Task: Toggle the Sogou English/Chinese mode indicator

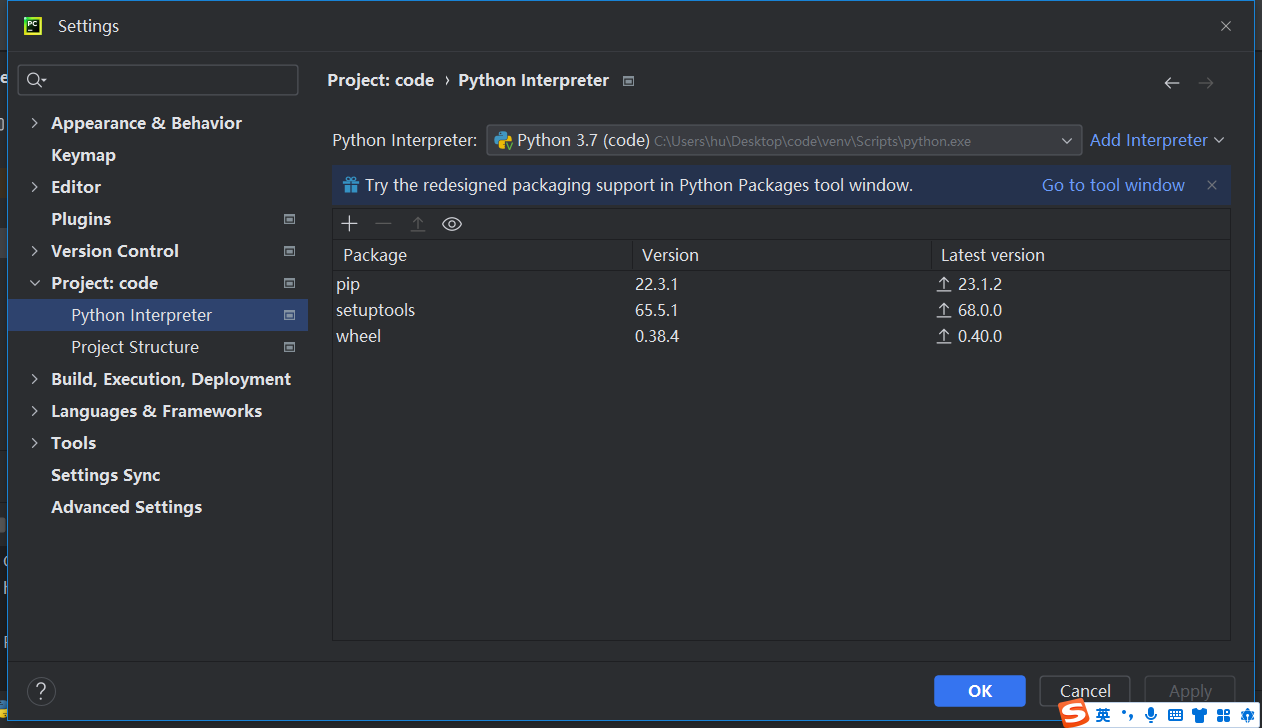Action: click(1103, 715)
